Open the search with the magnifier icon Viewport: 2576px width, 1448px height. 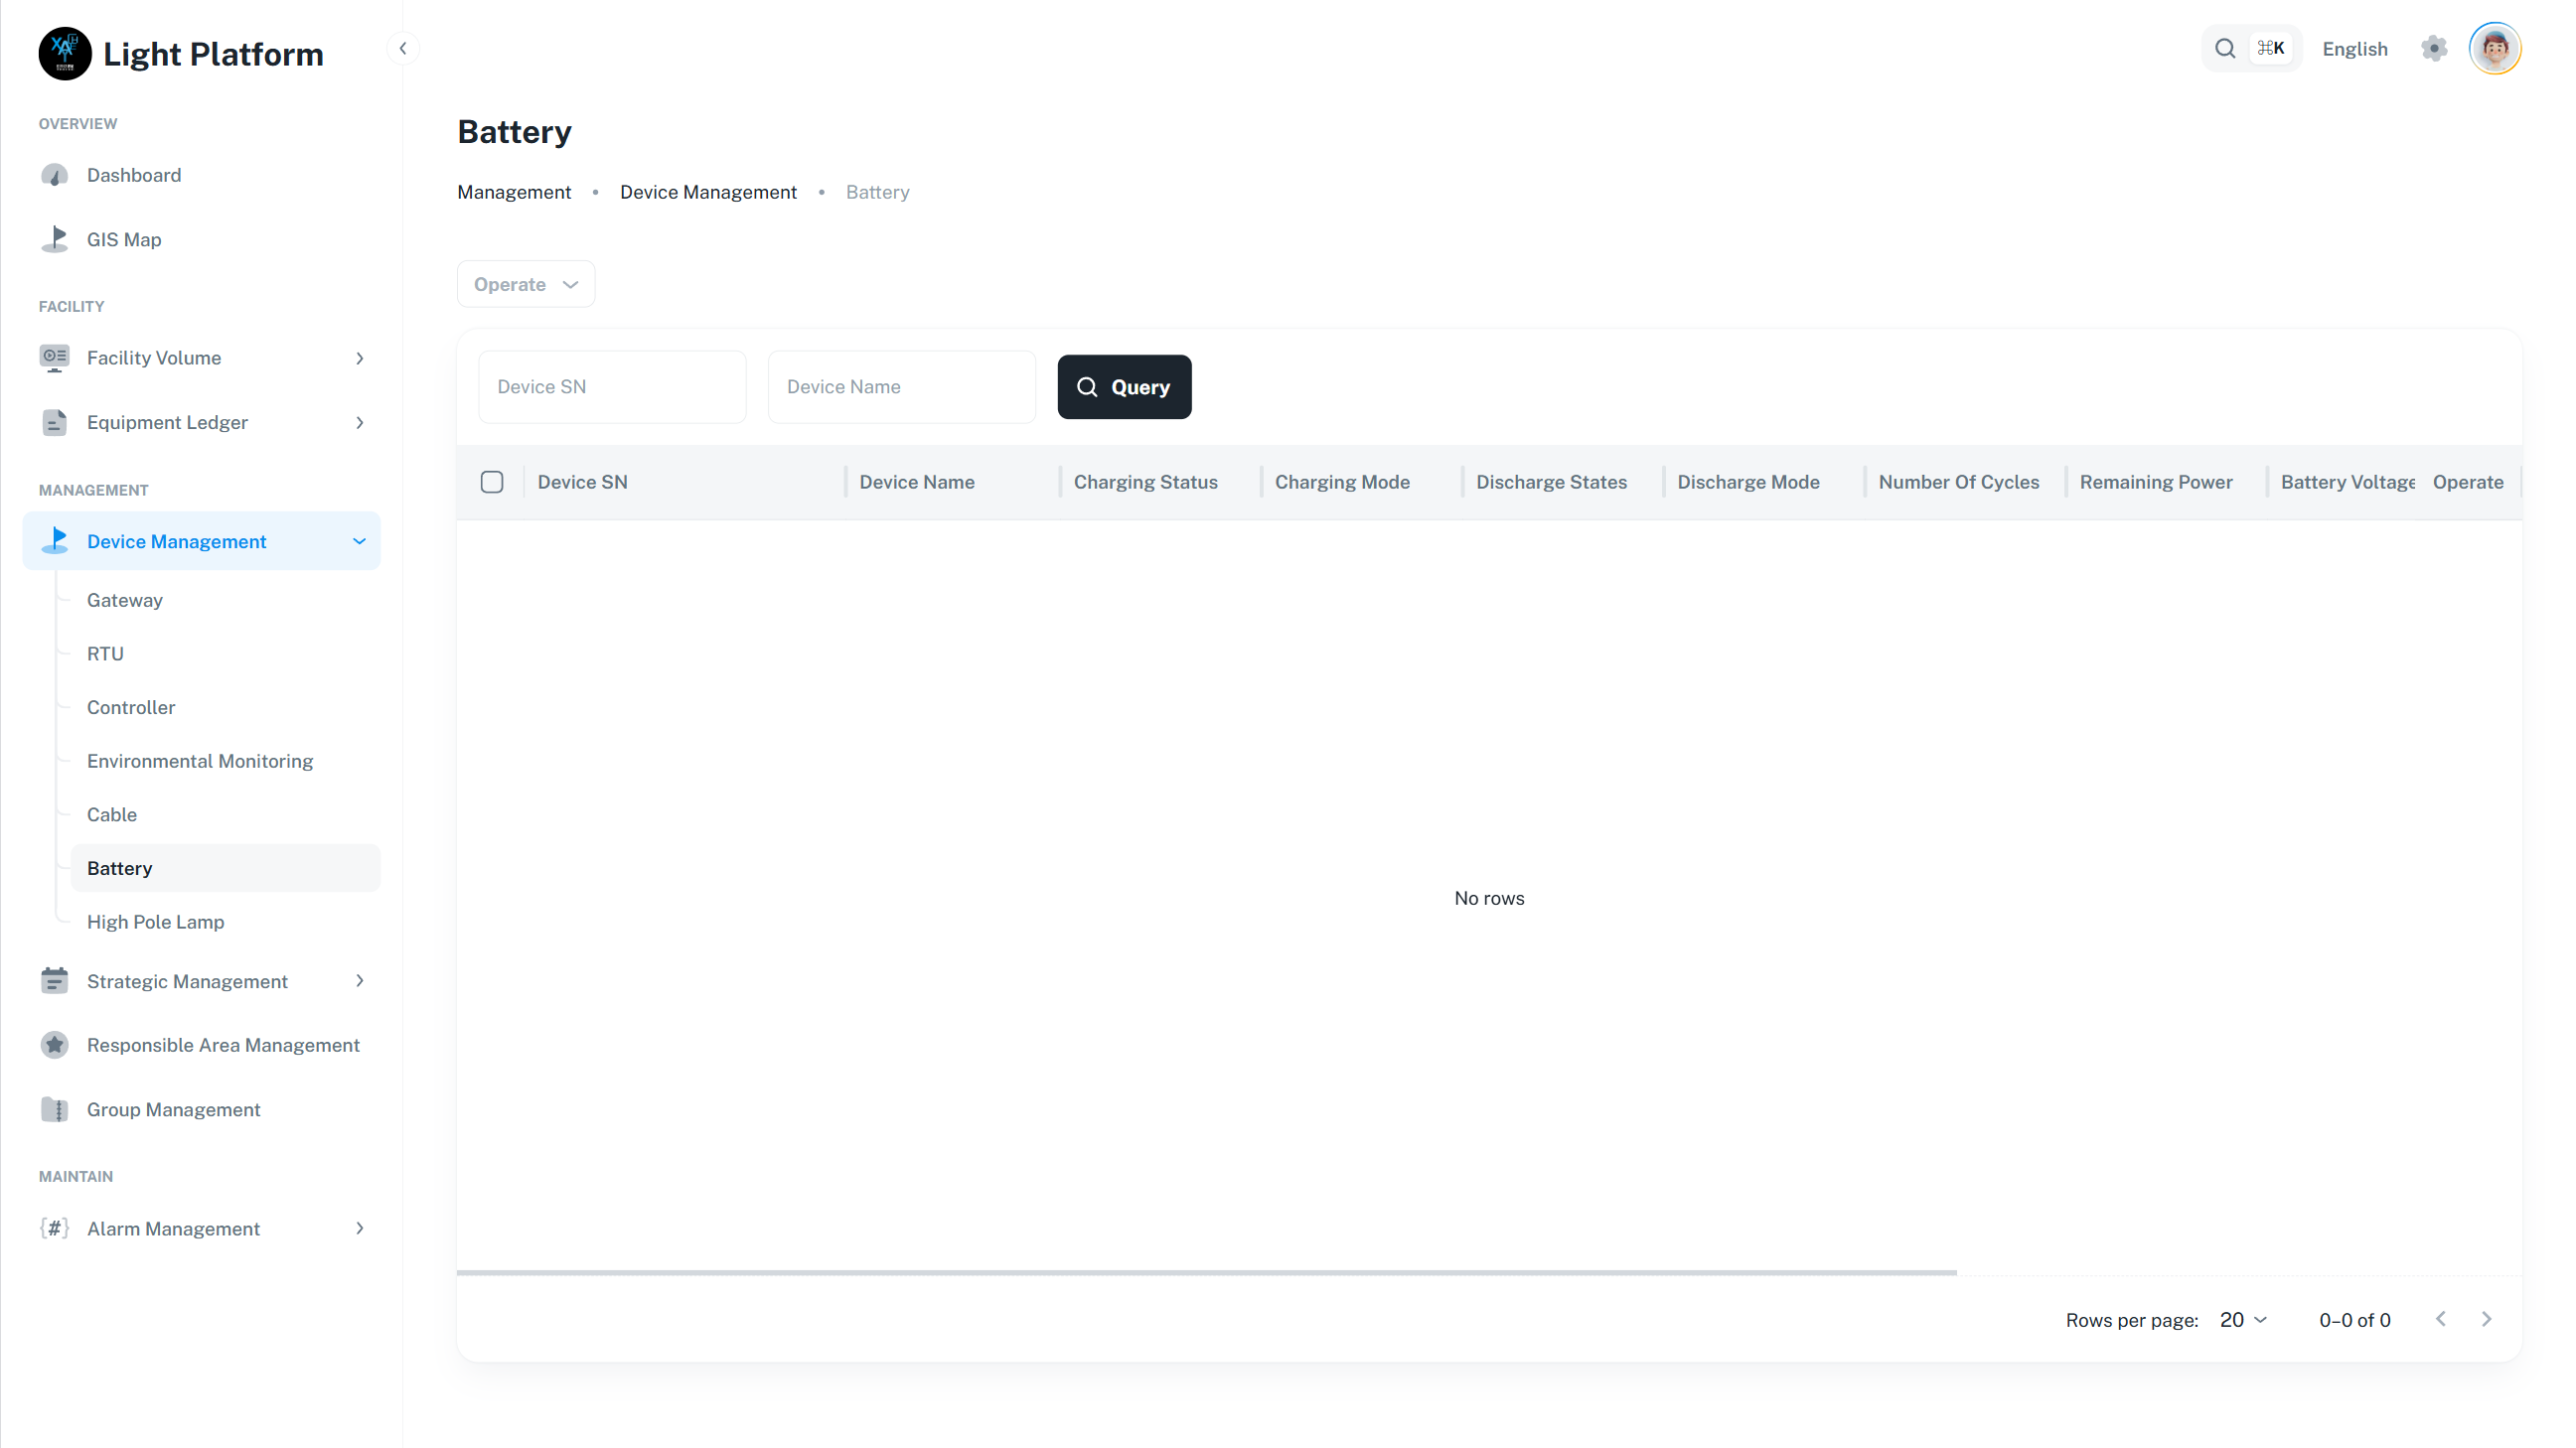2224,48
